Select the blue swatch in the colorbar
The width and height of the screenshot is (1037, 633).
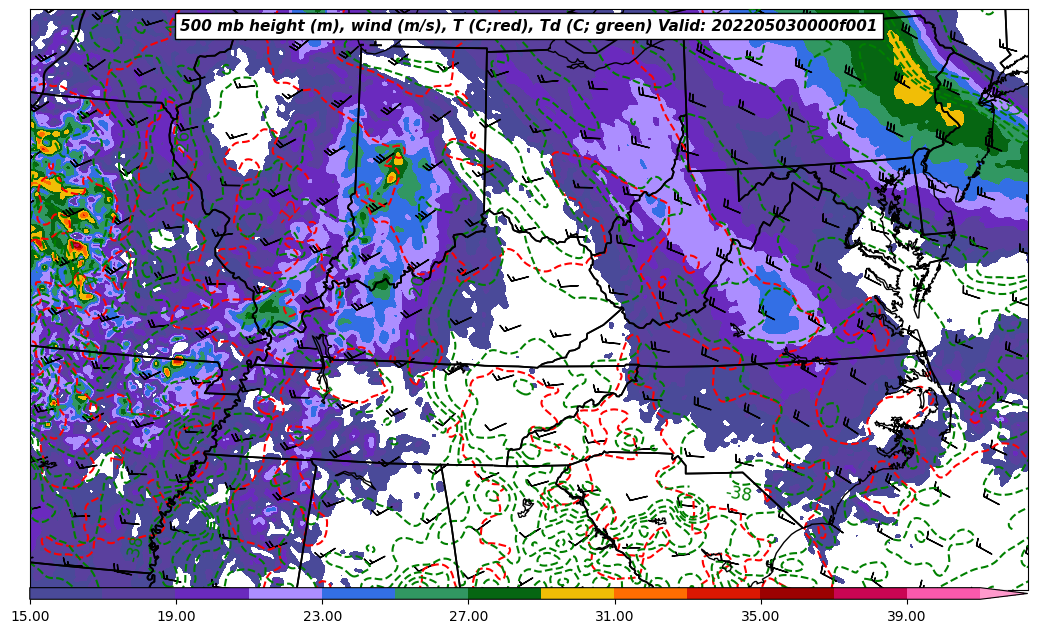click(358, 593)
